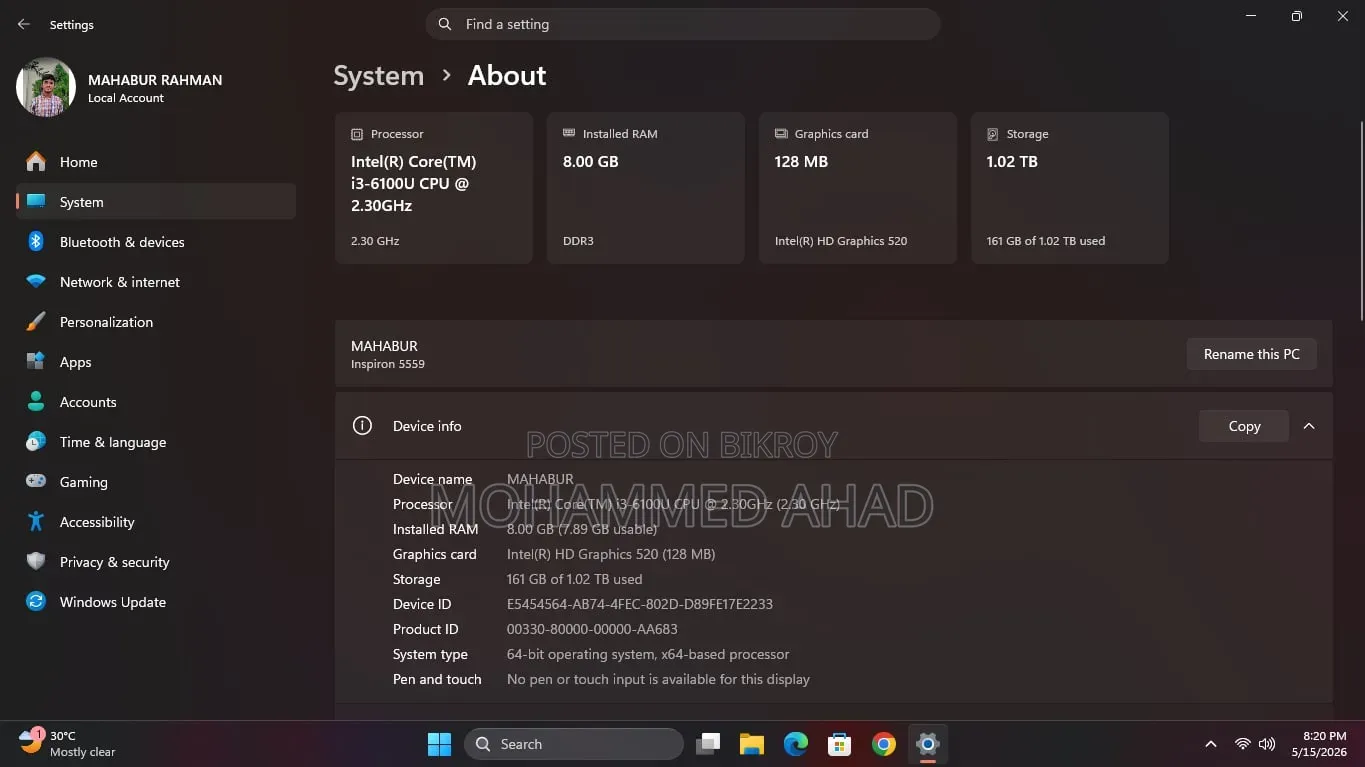The image size is (1365, 767).
Task: Open Accessibility settings
Action: tap(156, 522)
